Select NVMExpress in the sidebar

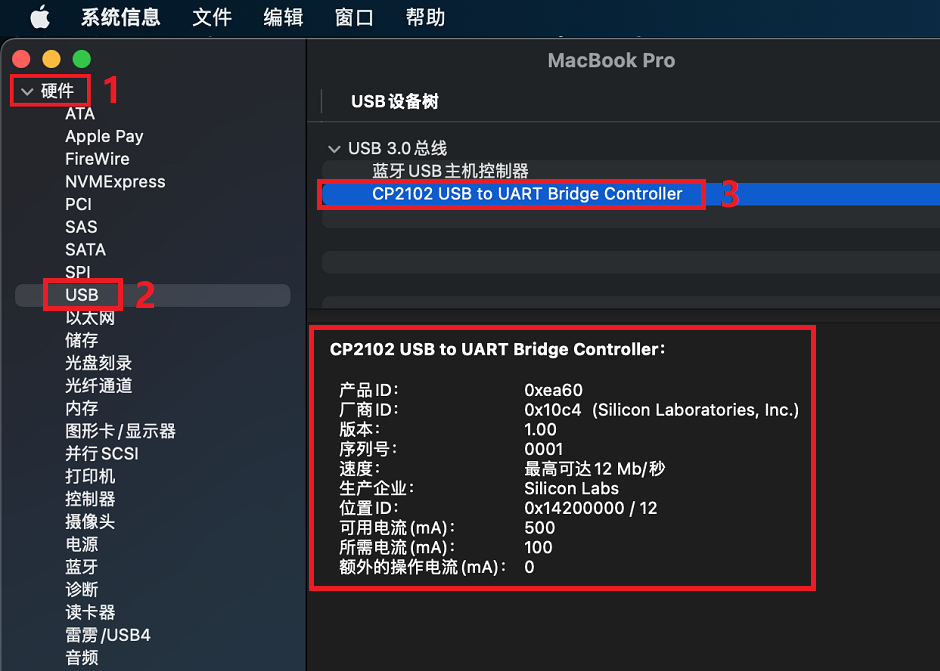115,182
